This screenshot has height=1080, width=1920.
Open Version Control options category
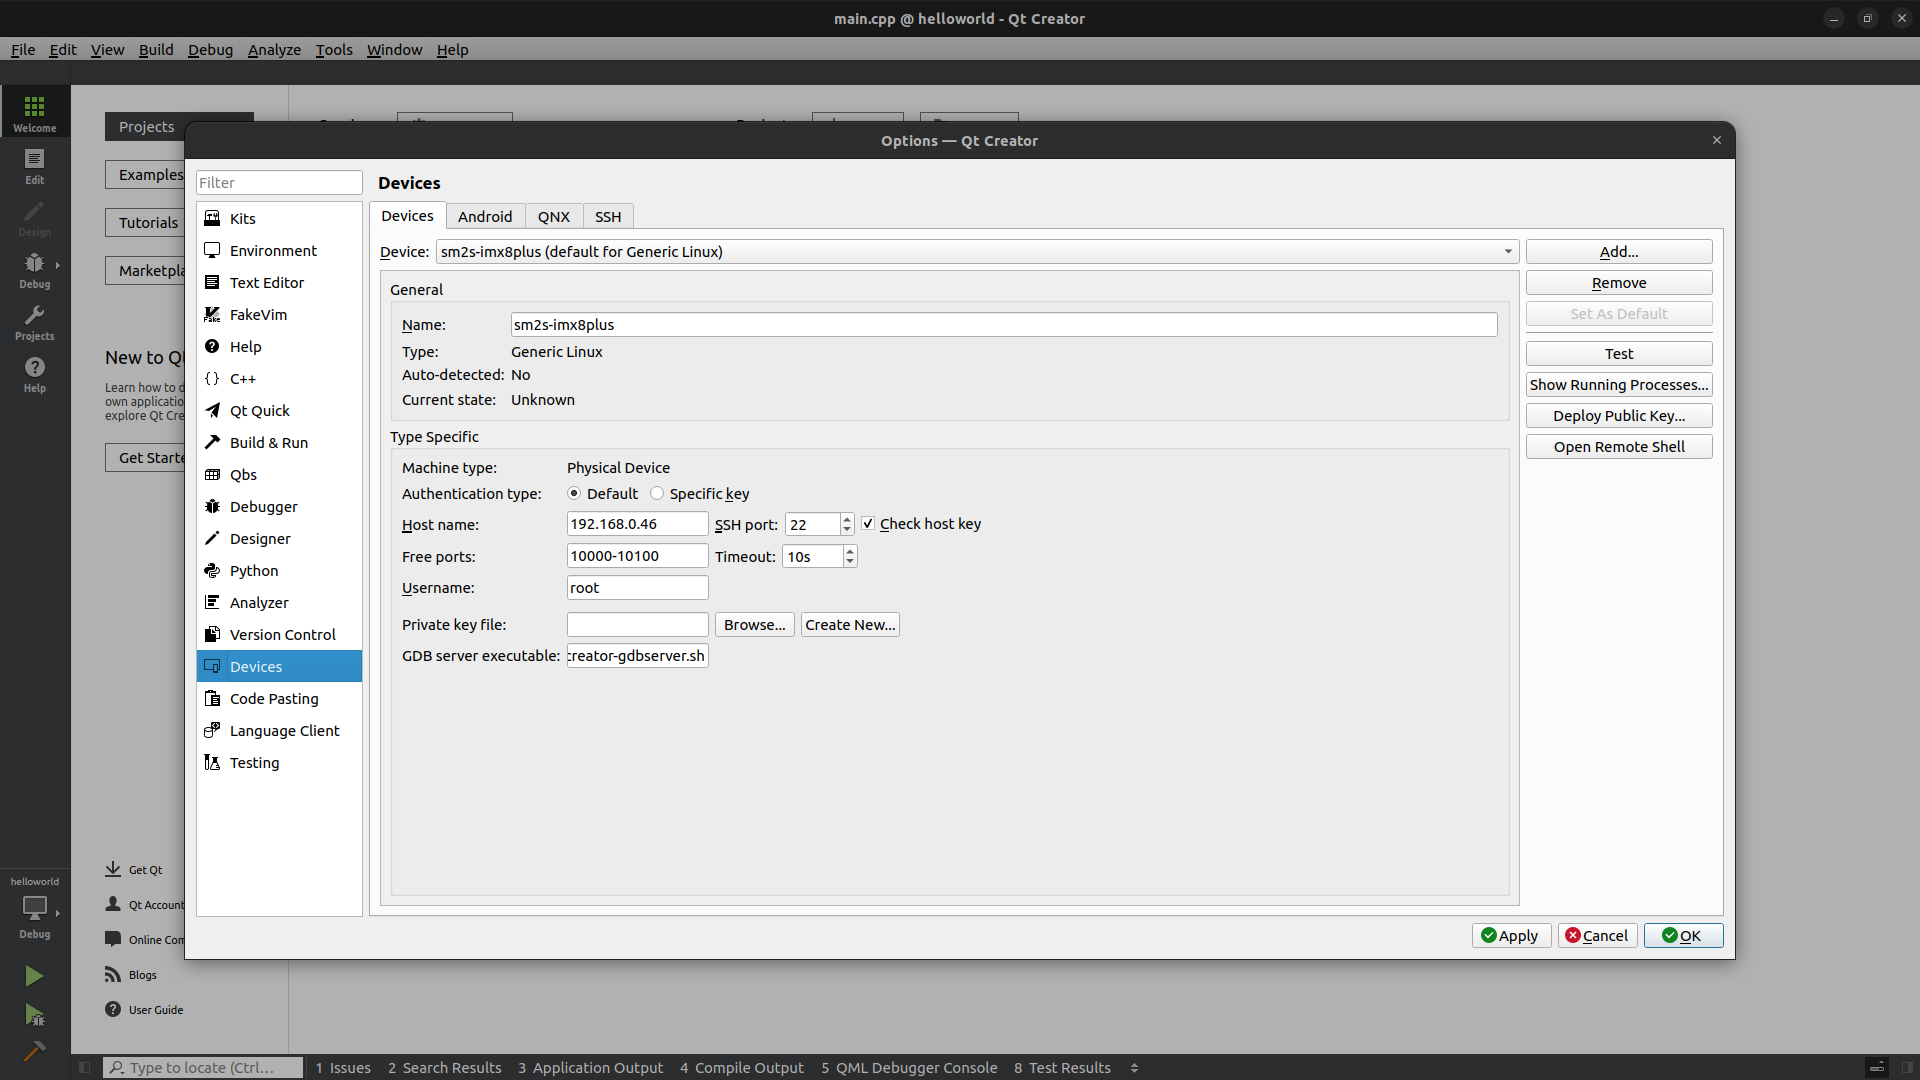(282, 635)
